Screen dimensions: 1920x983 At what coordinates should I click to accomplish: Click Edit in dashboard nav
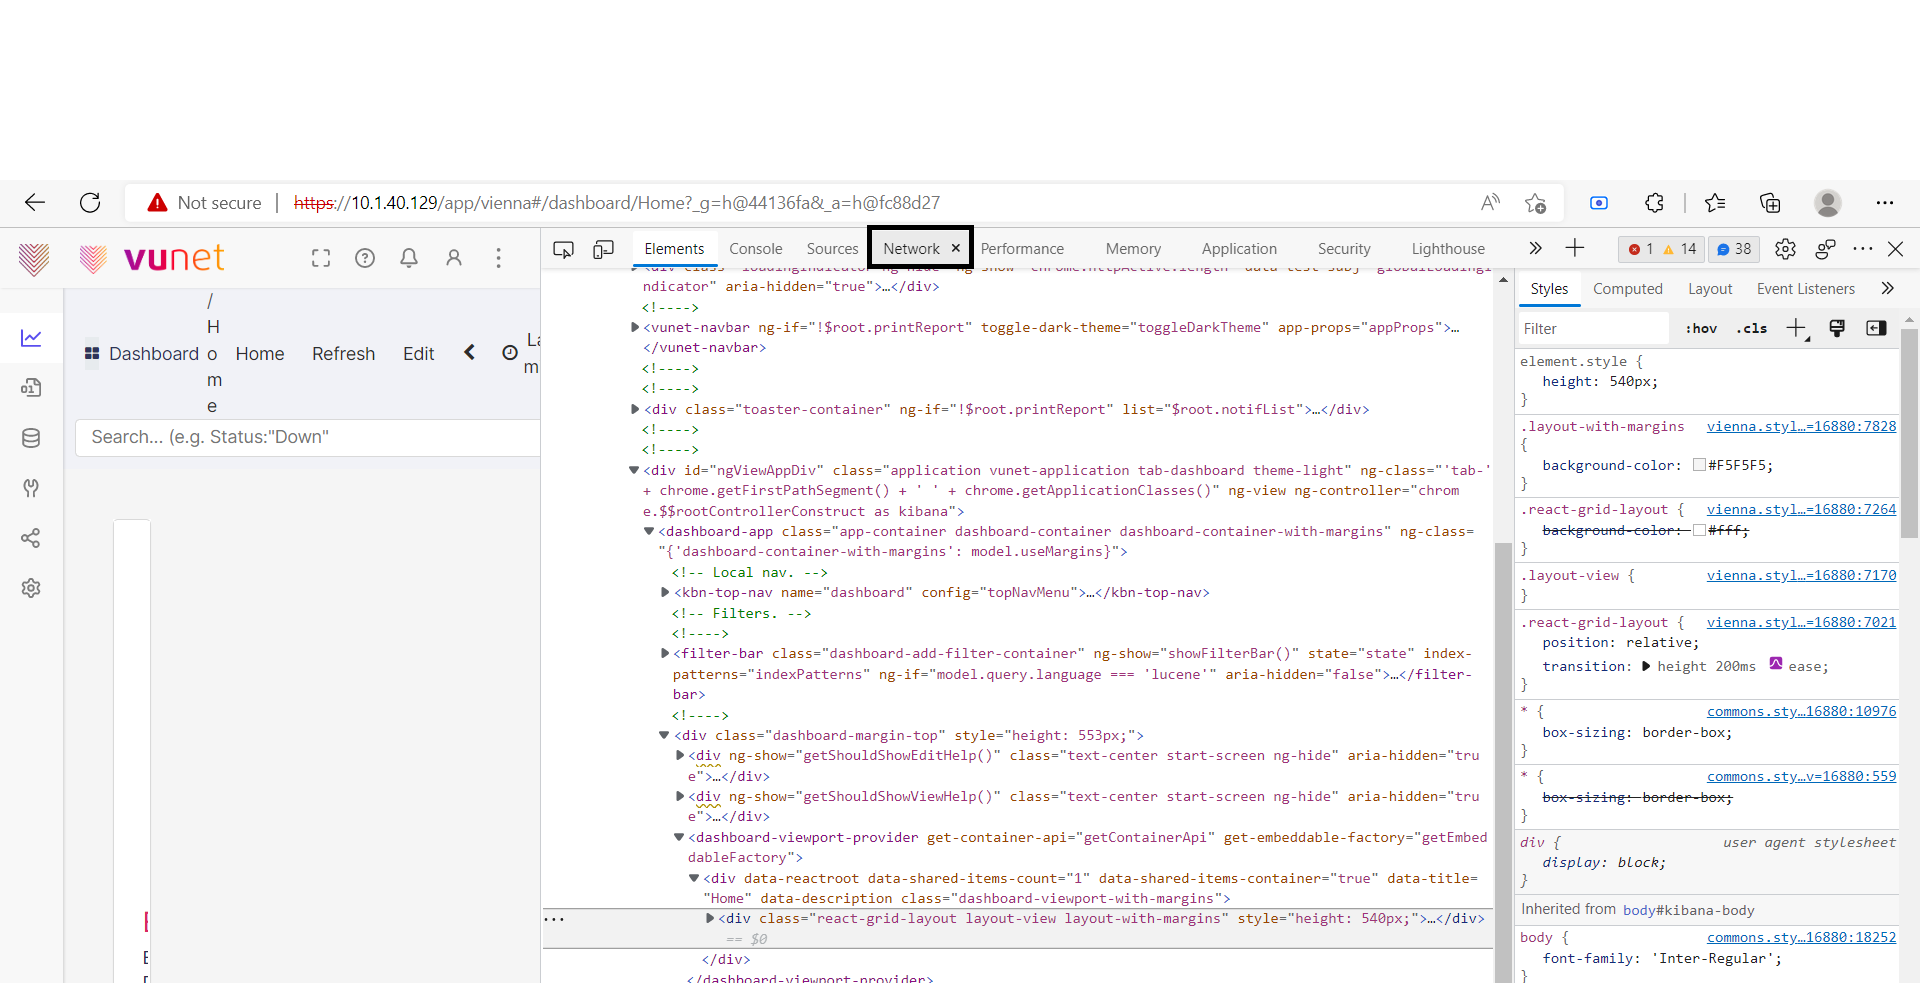[418, 354]
